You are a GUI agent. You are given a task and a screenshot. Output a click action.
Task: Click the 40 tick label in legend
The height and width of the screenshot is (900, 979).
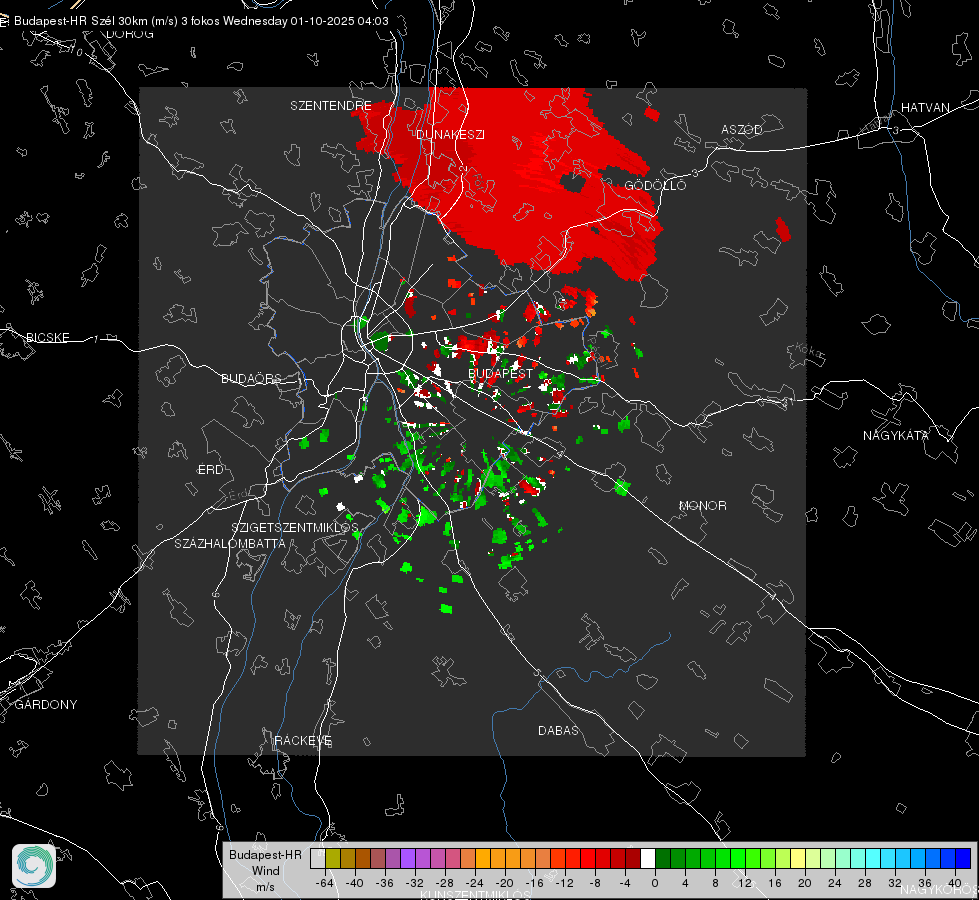954,883
